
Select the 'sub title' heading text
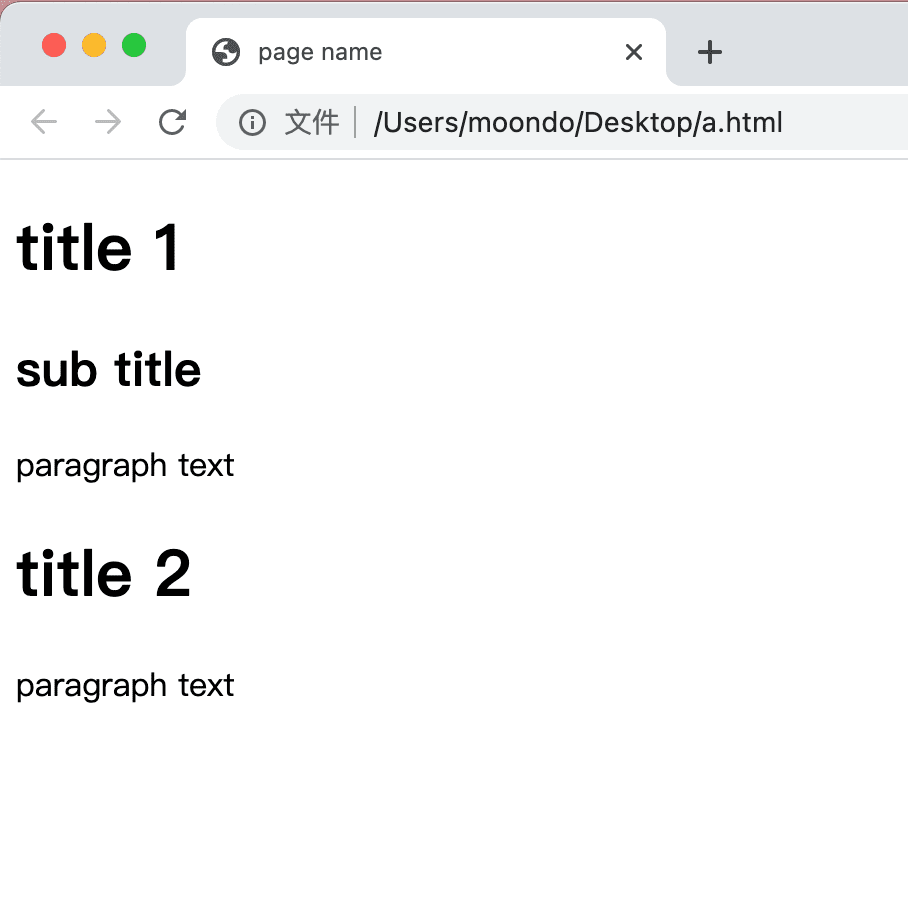108,370
